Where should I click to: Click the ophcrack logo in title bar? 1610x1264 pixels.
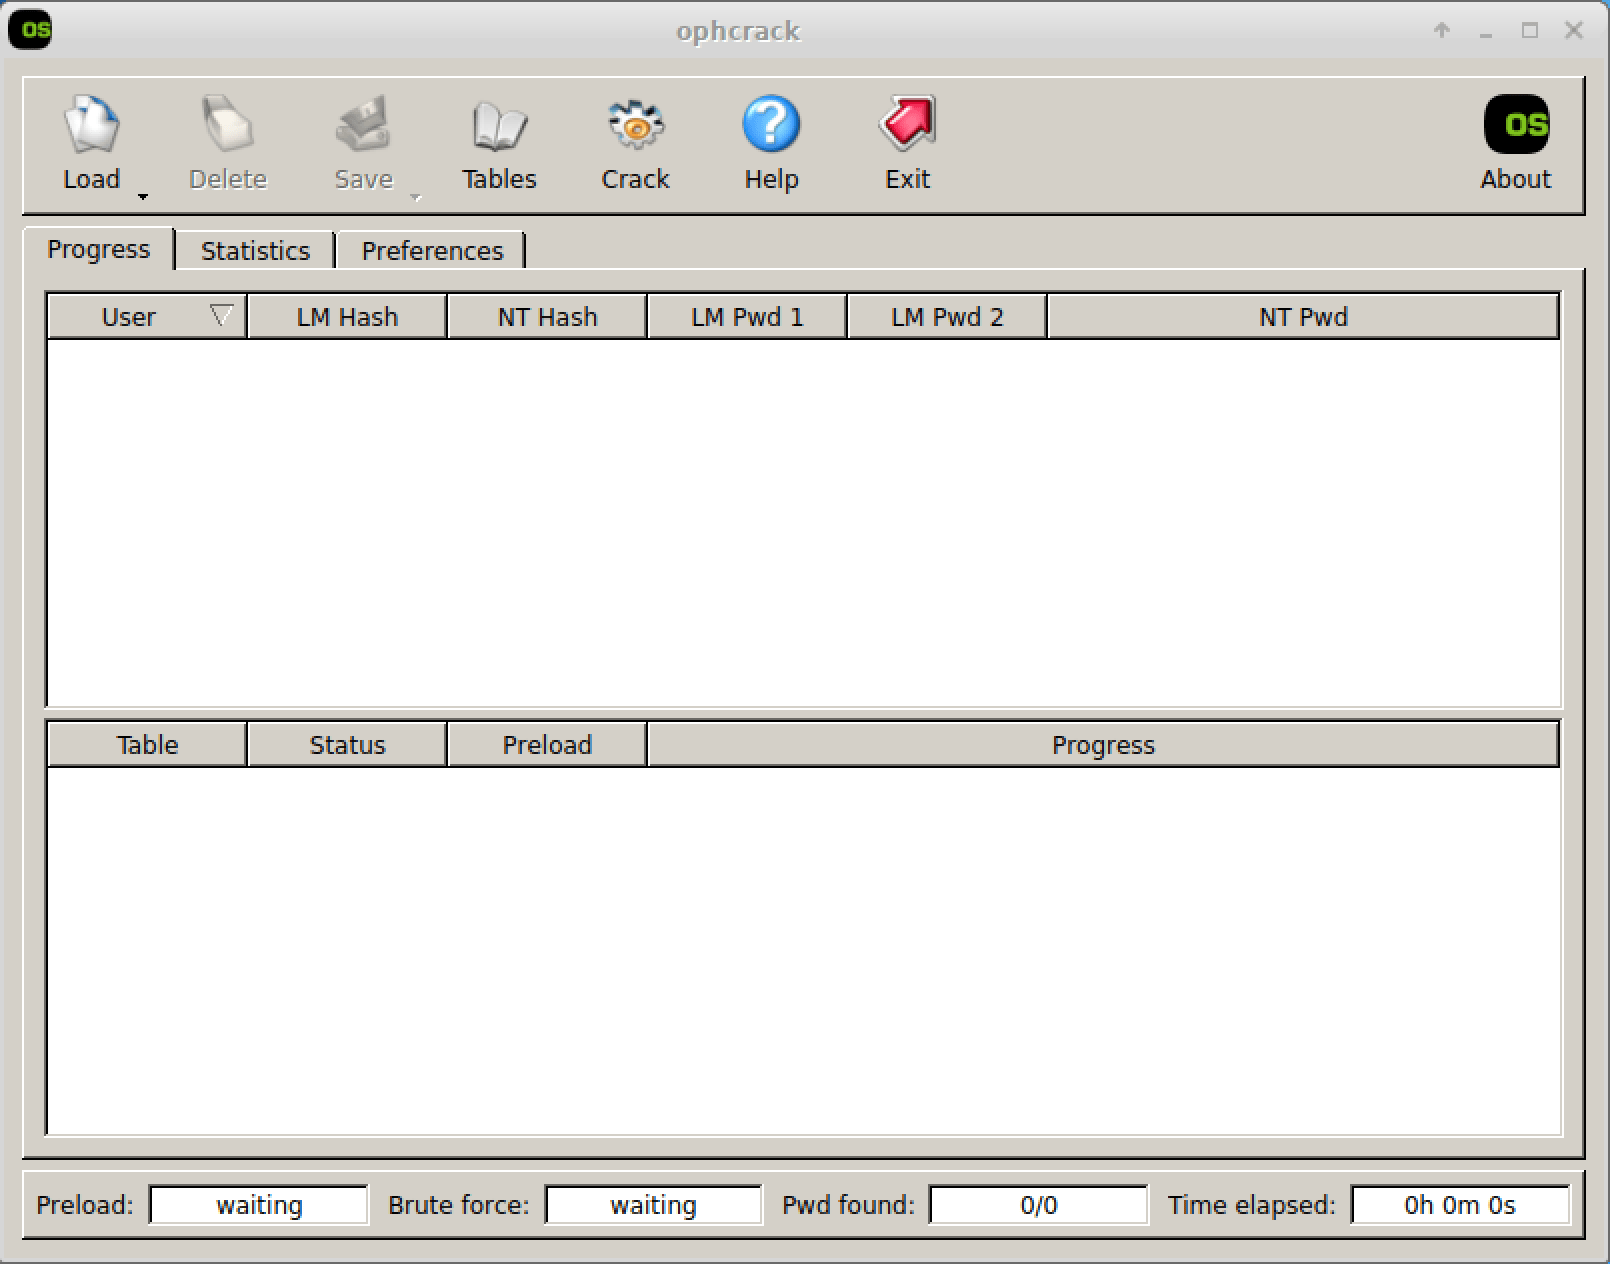coord(30,30)
